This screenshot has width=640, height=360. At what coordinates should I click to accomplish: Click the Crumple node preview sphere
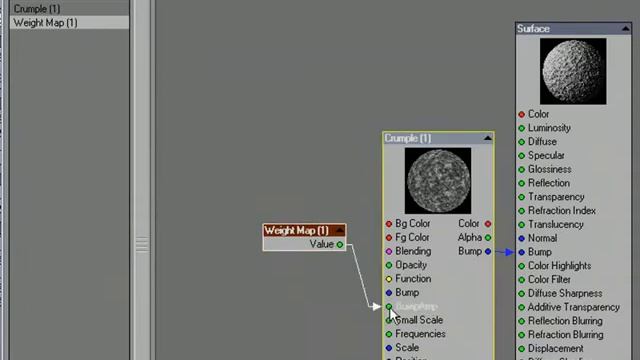pyautogui.click(x=438, y=181)
